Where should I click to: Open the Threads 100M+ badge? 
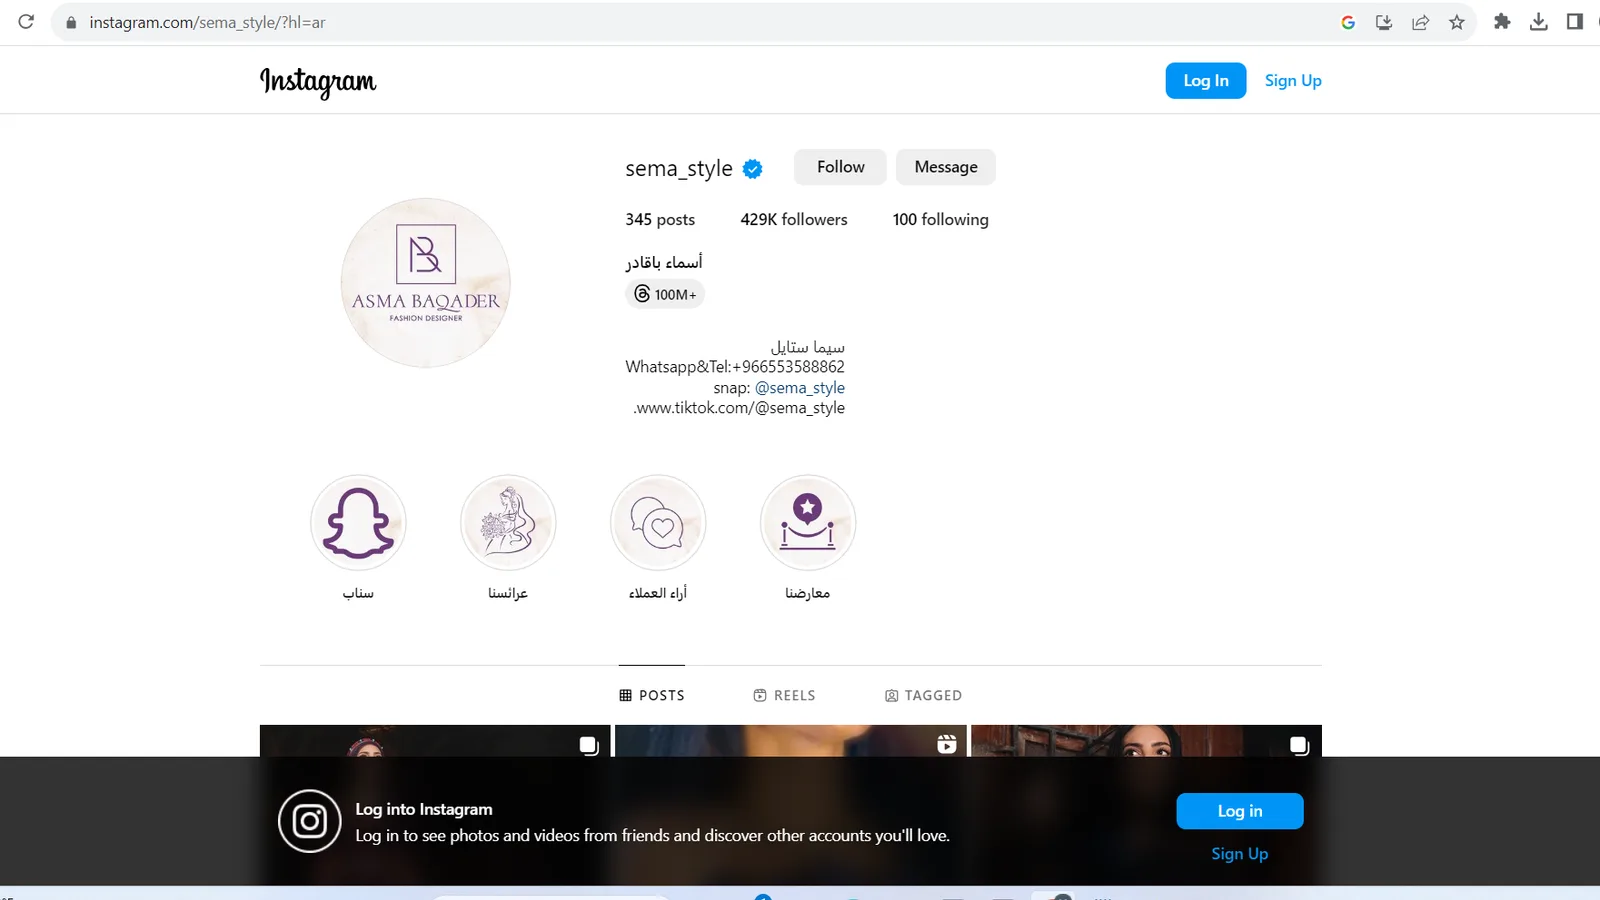[665, 294]
